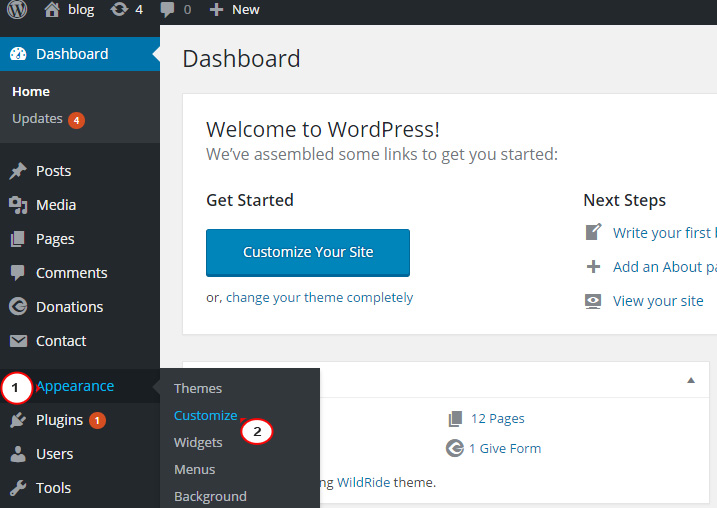Click the Plugins plug icon
This screenshot has height=508, width=717.
pos(18,420)
